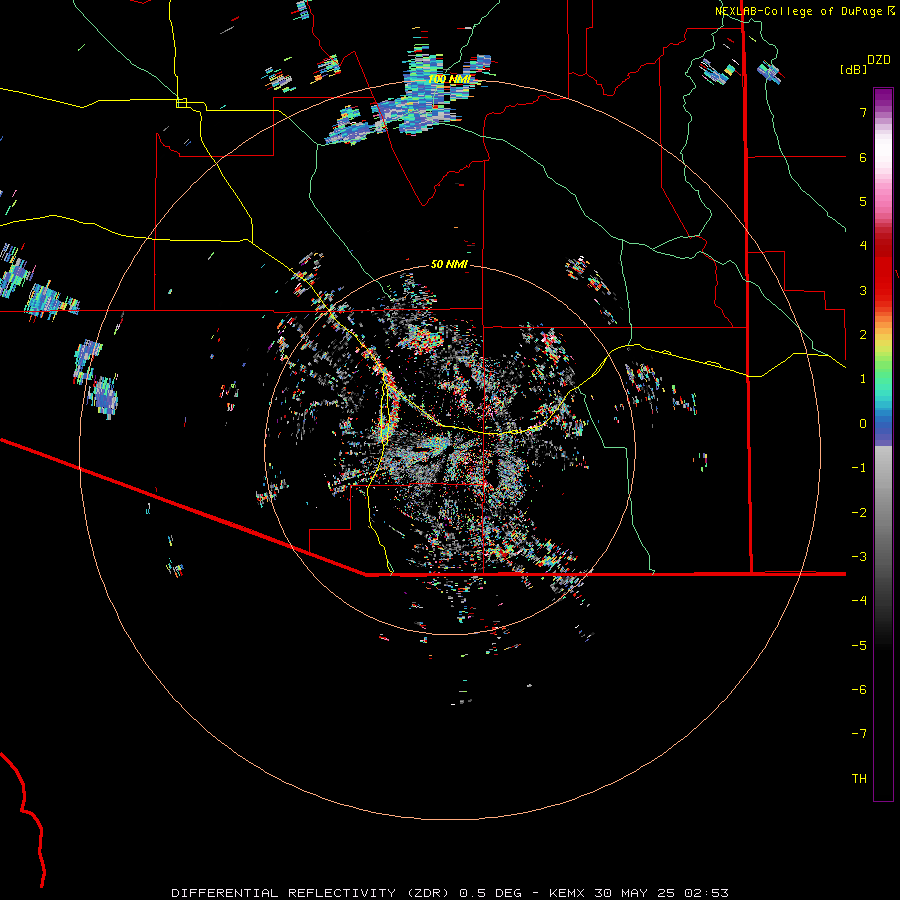Click the TH threshold label
Viewport: 900px width, 900px height.
859,778
